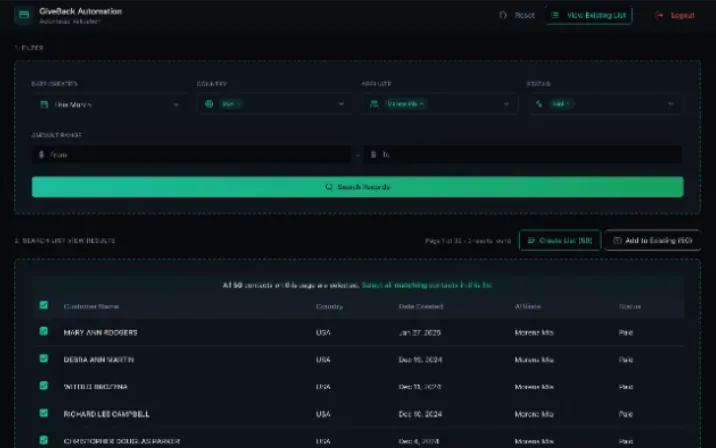
Task: Click the Affiliate column header
Action: coord(528,306)
